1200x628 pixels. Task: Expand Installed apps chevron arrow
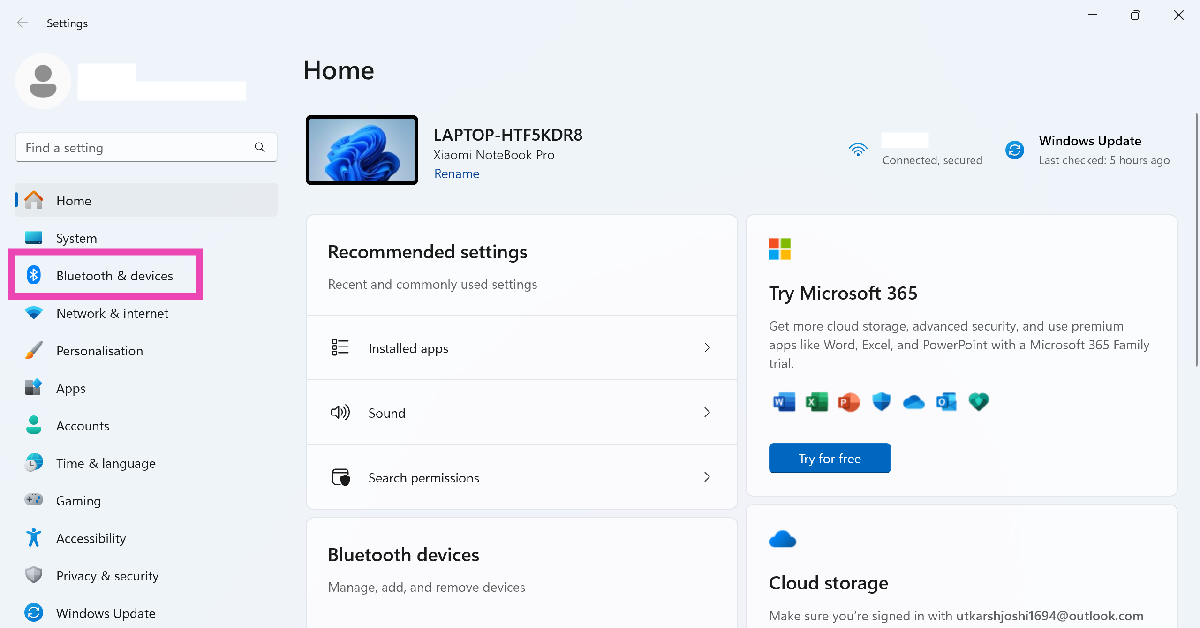(x=707, y=348)
